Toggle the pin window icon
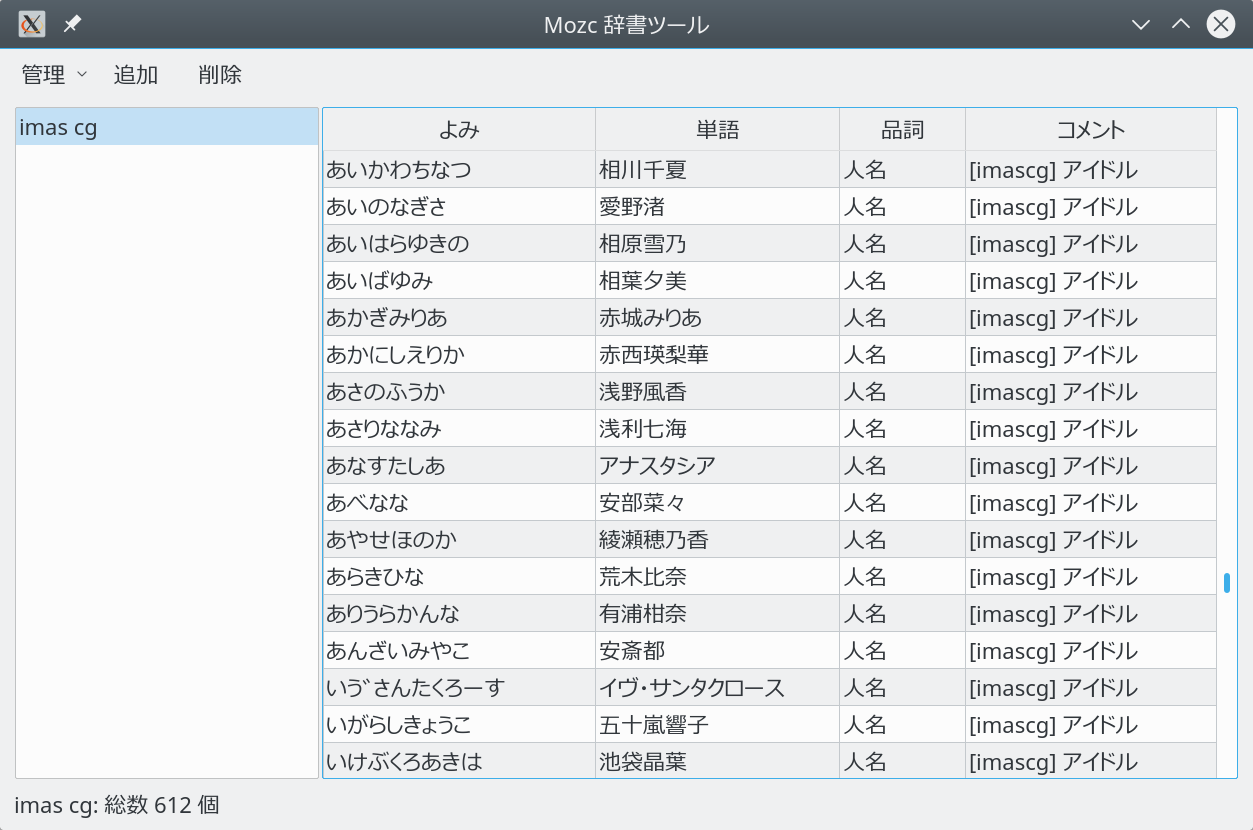 72,24
